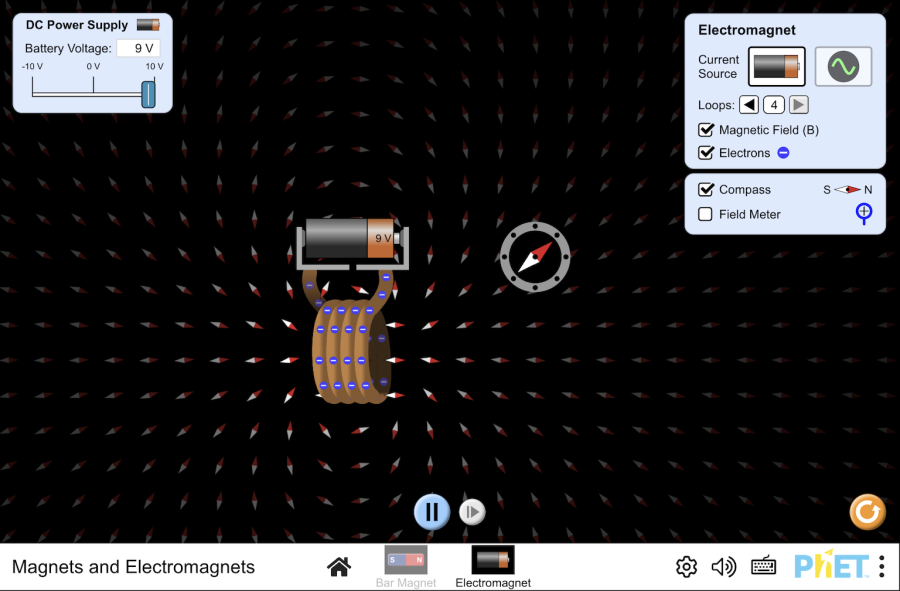The height and width of the screenshot is (591, 900).
Task: Open the PhET logo menu
Action: [x=831, y=566]
